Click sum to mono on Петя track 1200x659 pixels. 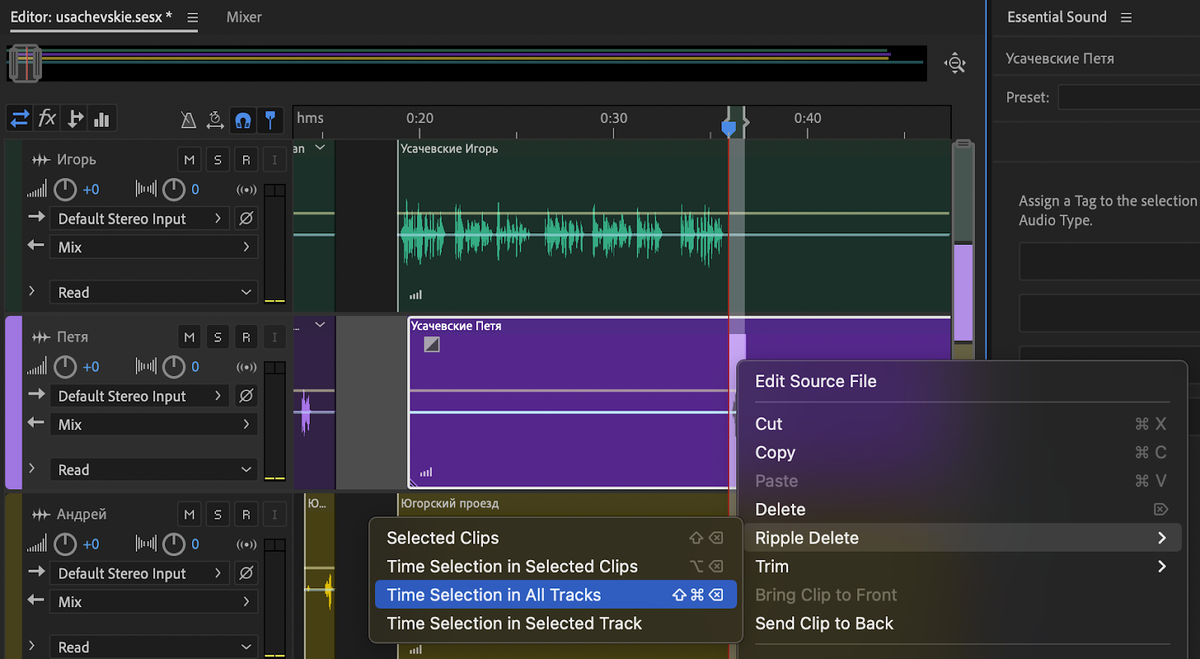click(x=246, y=367)
